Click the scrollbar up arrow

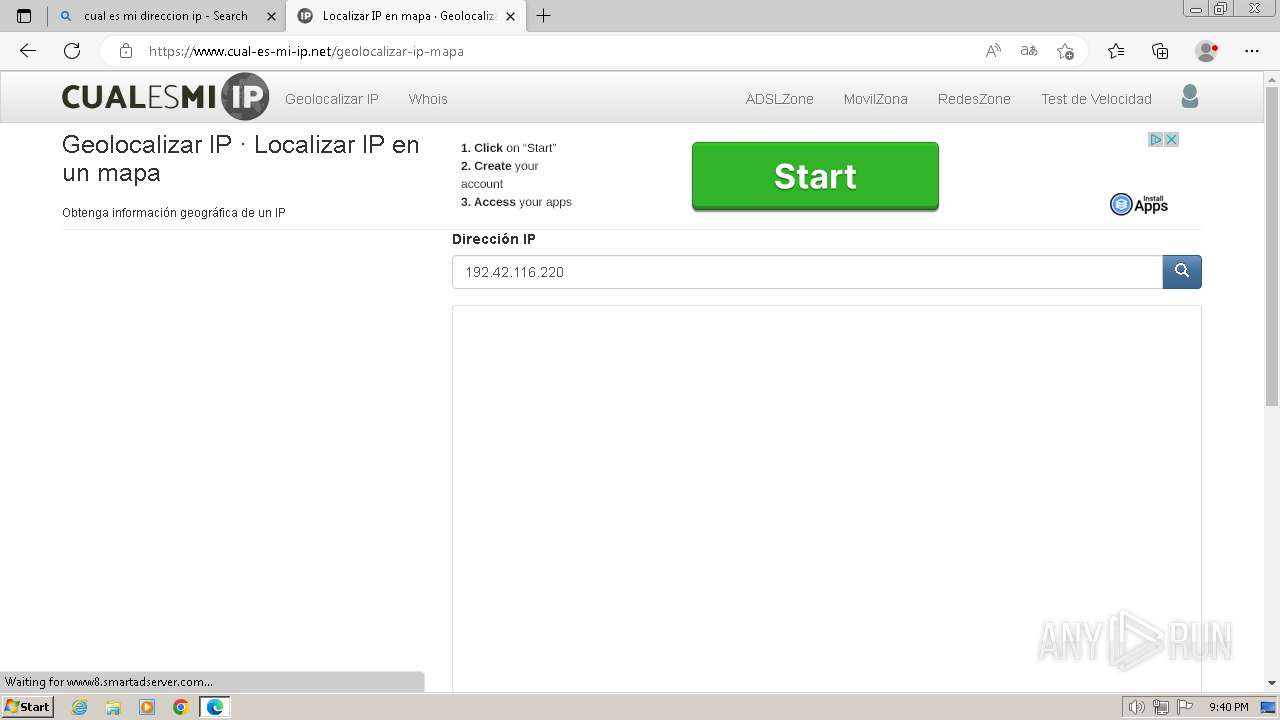[x=1272, y=79]
